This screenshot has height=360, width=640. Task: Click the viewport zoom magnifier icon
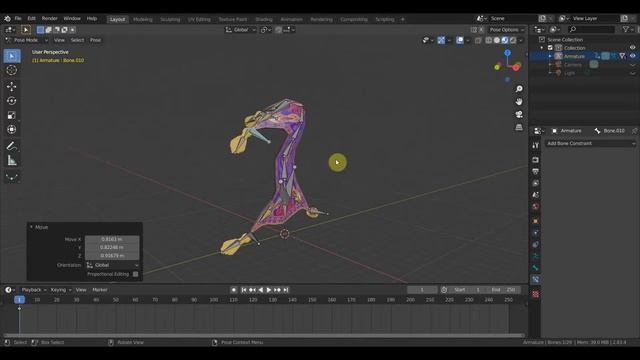[519, 89]
